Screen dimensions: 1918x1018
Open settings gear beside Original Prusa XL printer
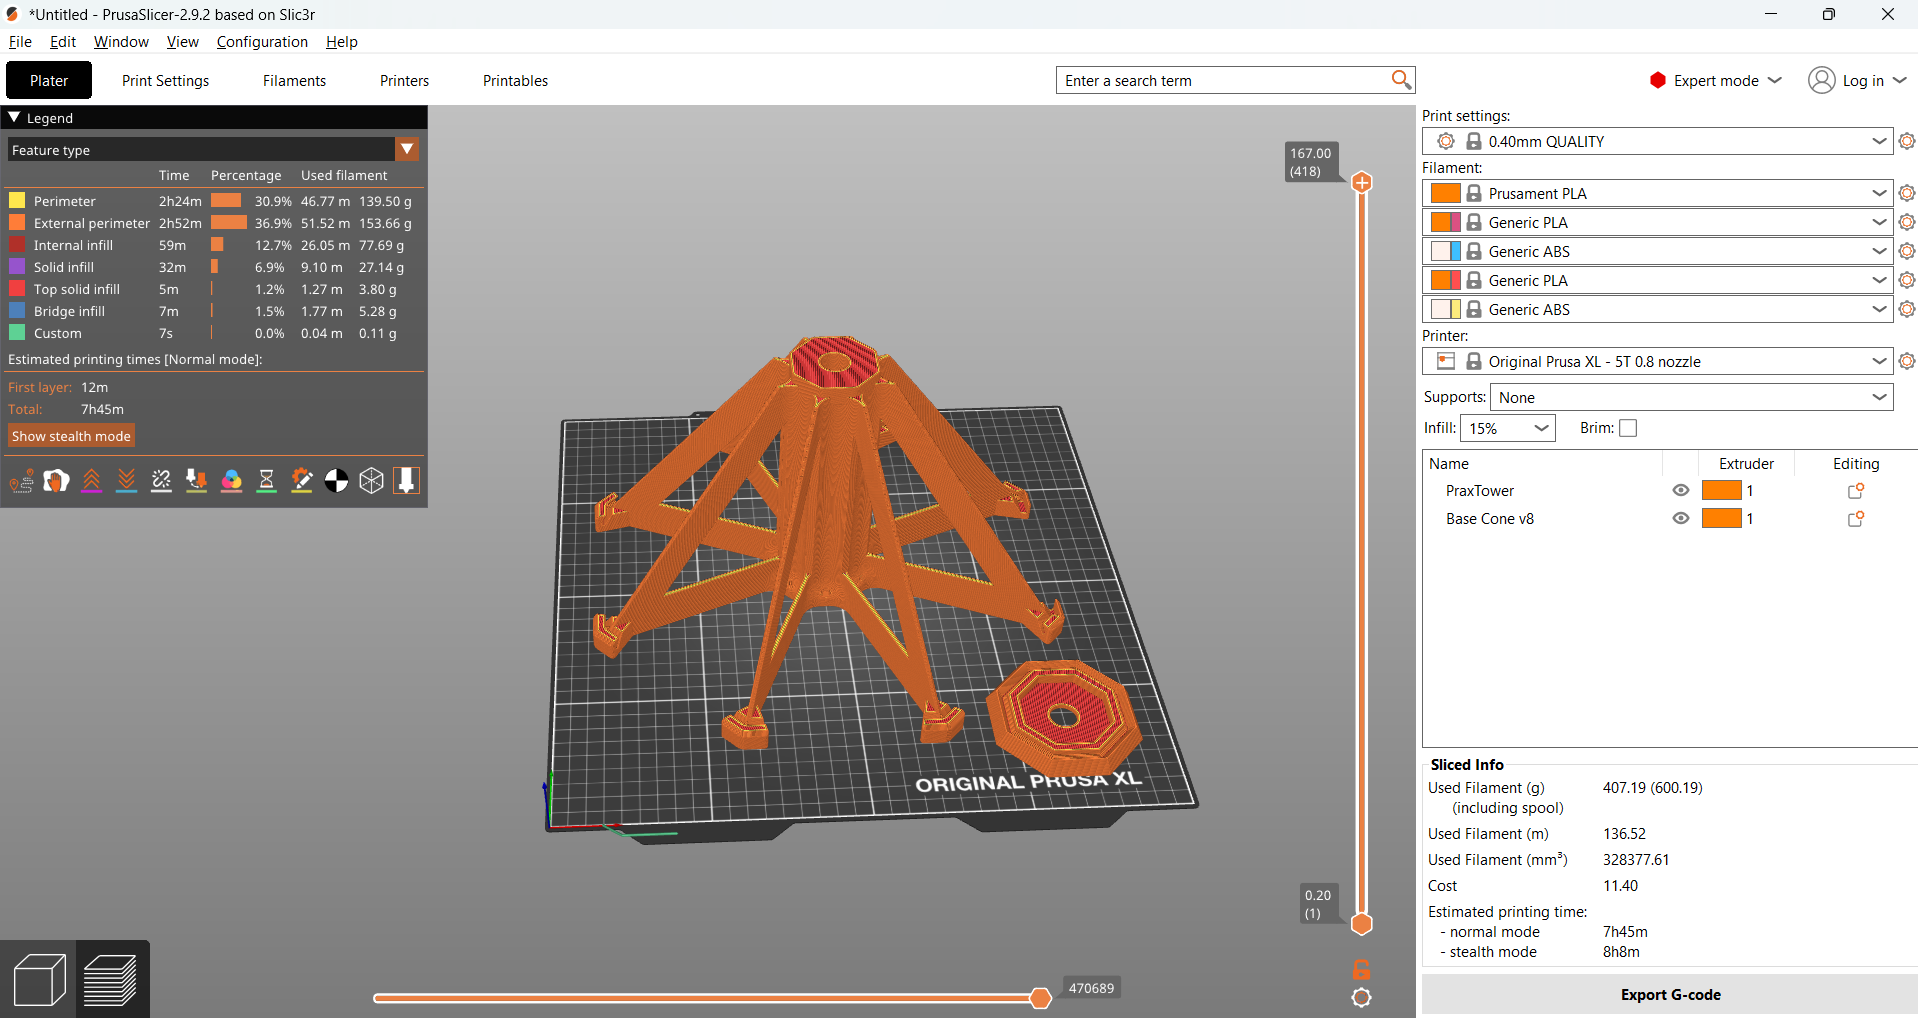(x=1907, y=361)
